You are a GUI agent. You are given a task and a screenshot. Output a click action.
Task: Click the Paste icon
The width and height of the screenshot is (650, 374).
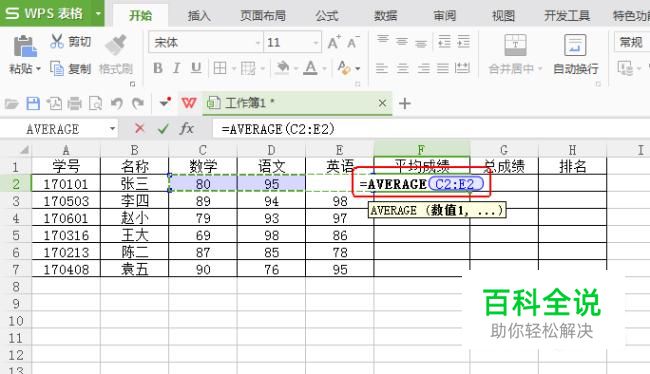point(24,46)
